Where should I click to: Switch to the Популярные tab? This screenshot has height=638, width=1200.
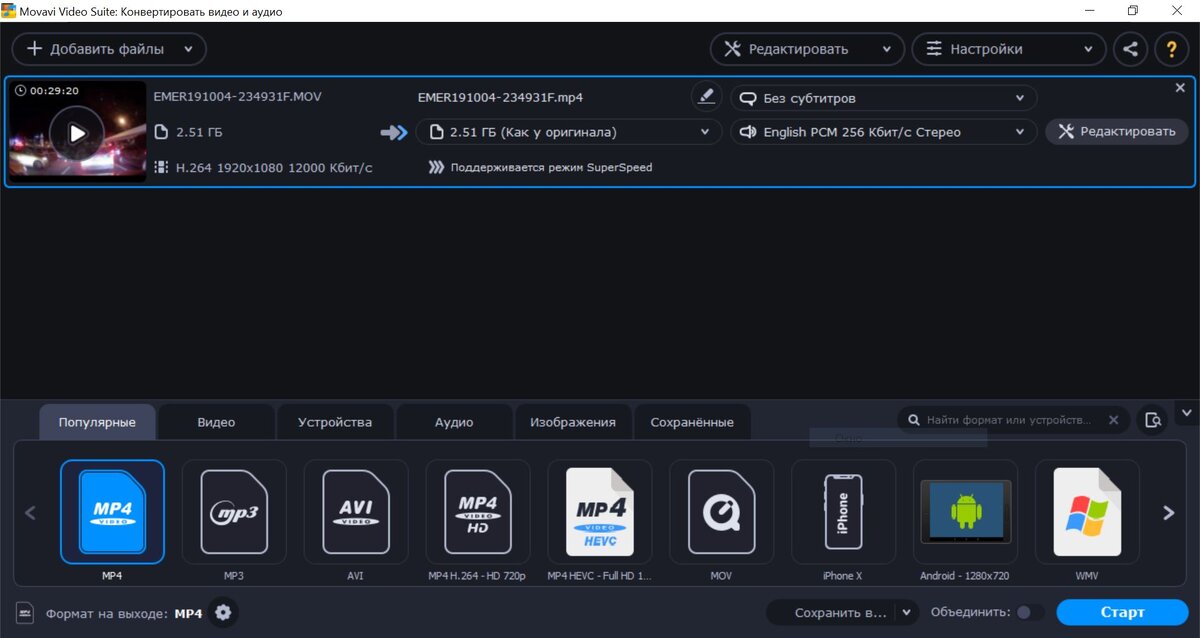(x=97, y=422)
